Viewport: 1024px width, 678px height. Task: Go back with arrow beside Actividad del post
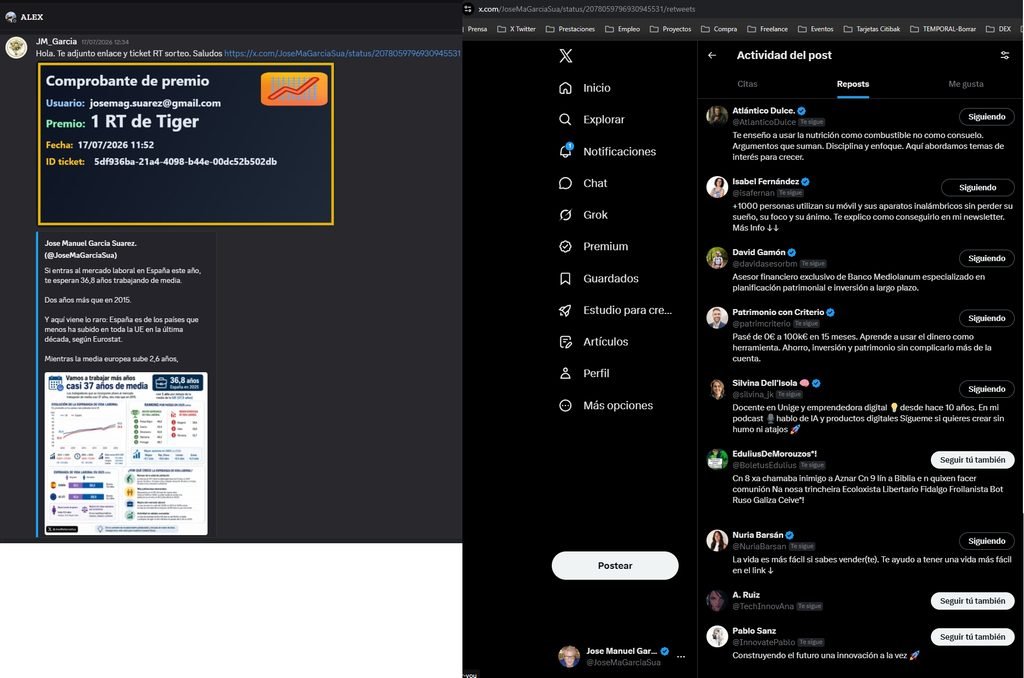click(x=712, y=56)
